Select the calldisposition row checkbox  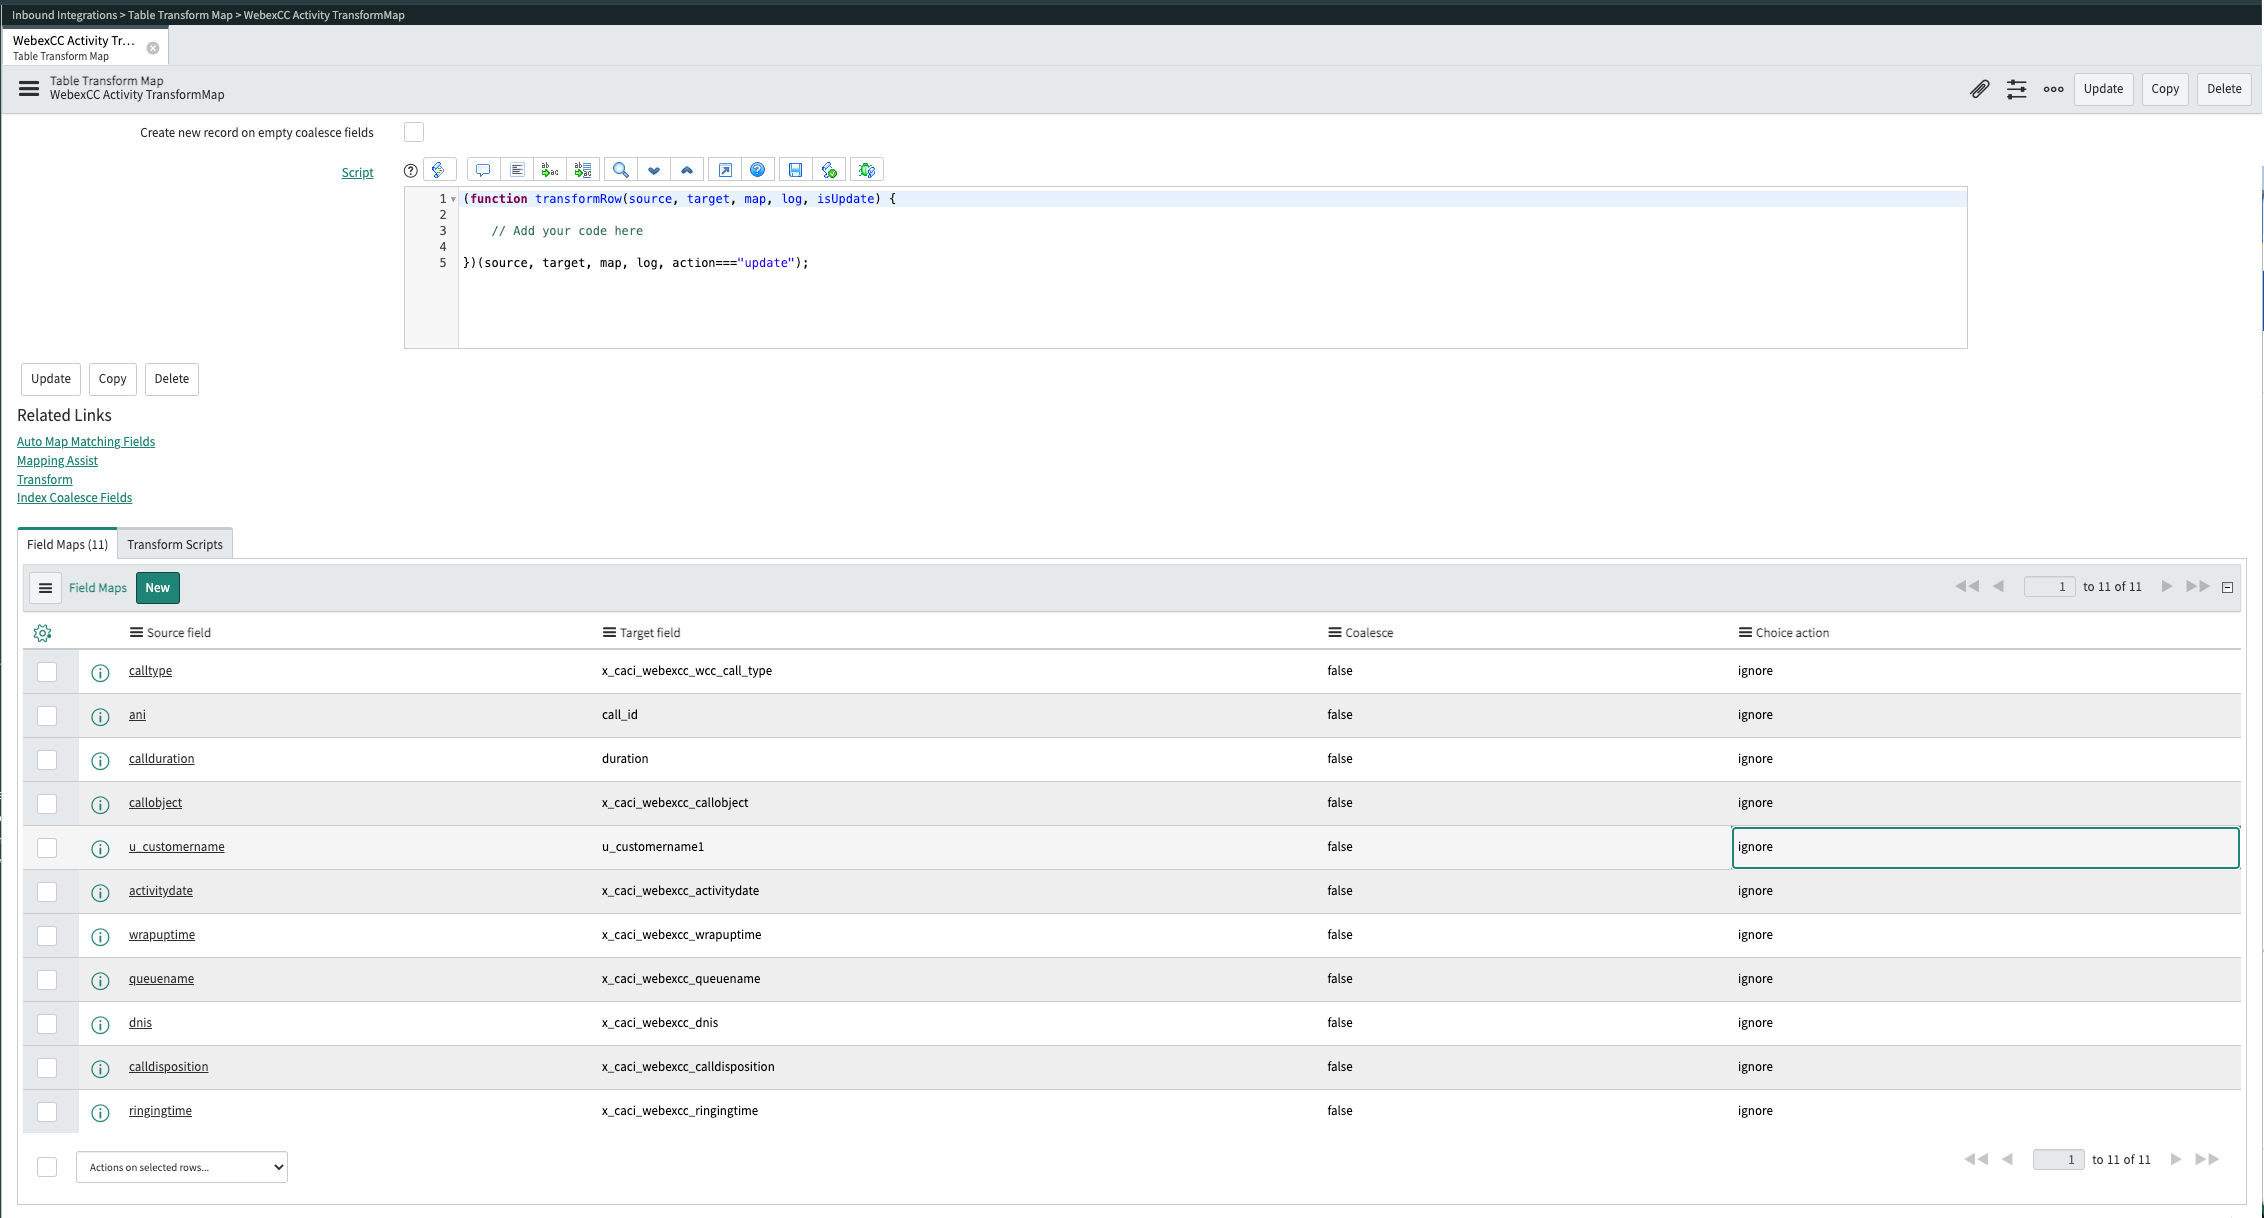47,1068
